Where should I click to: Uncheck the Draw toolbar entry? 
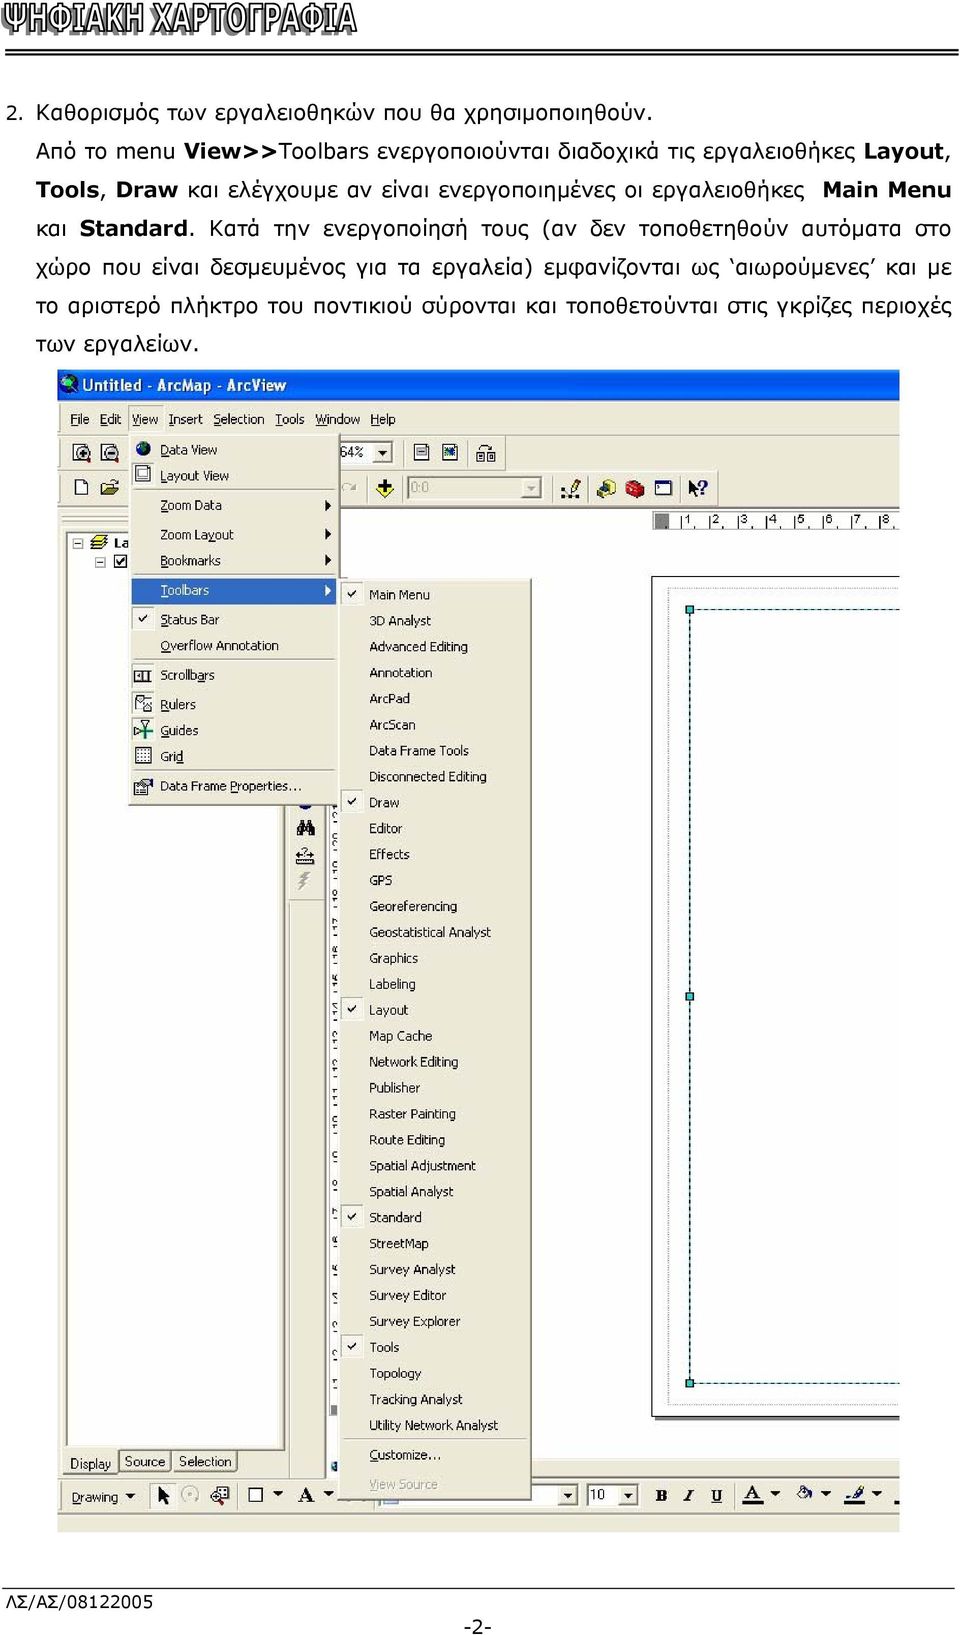click(434, 802)
